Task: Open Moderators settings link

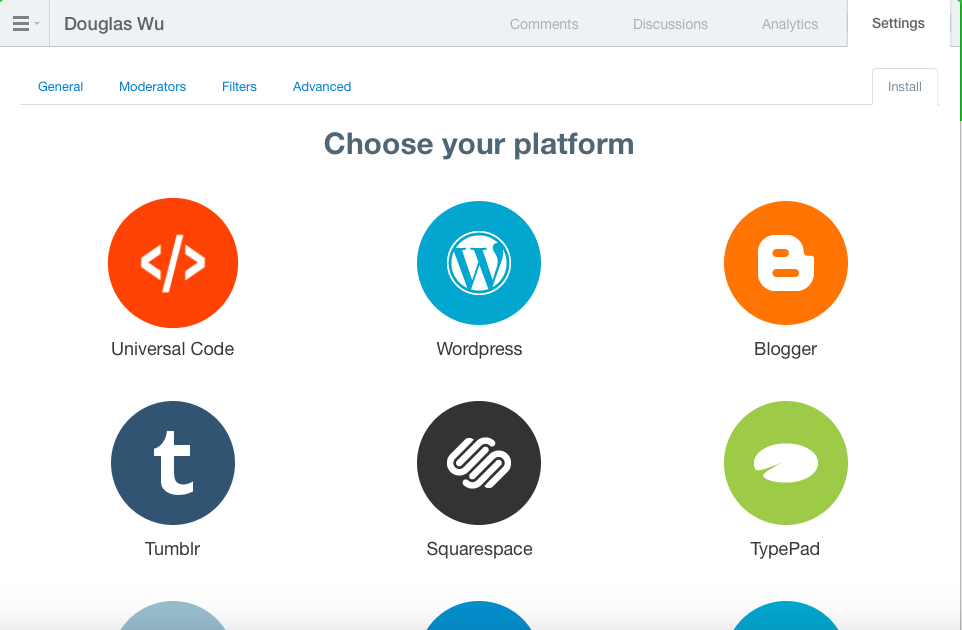Action: pos(152,86)
